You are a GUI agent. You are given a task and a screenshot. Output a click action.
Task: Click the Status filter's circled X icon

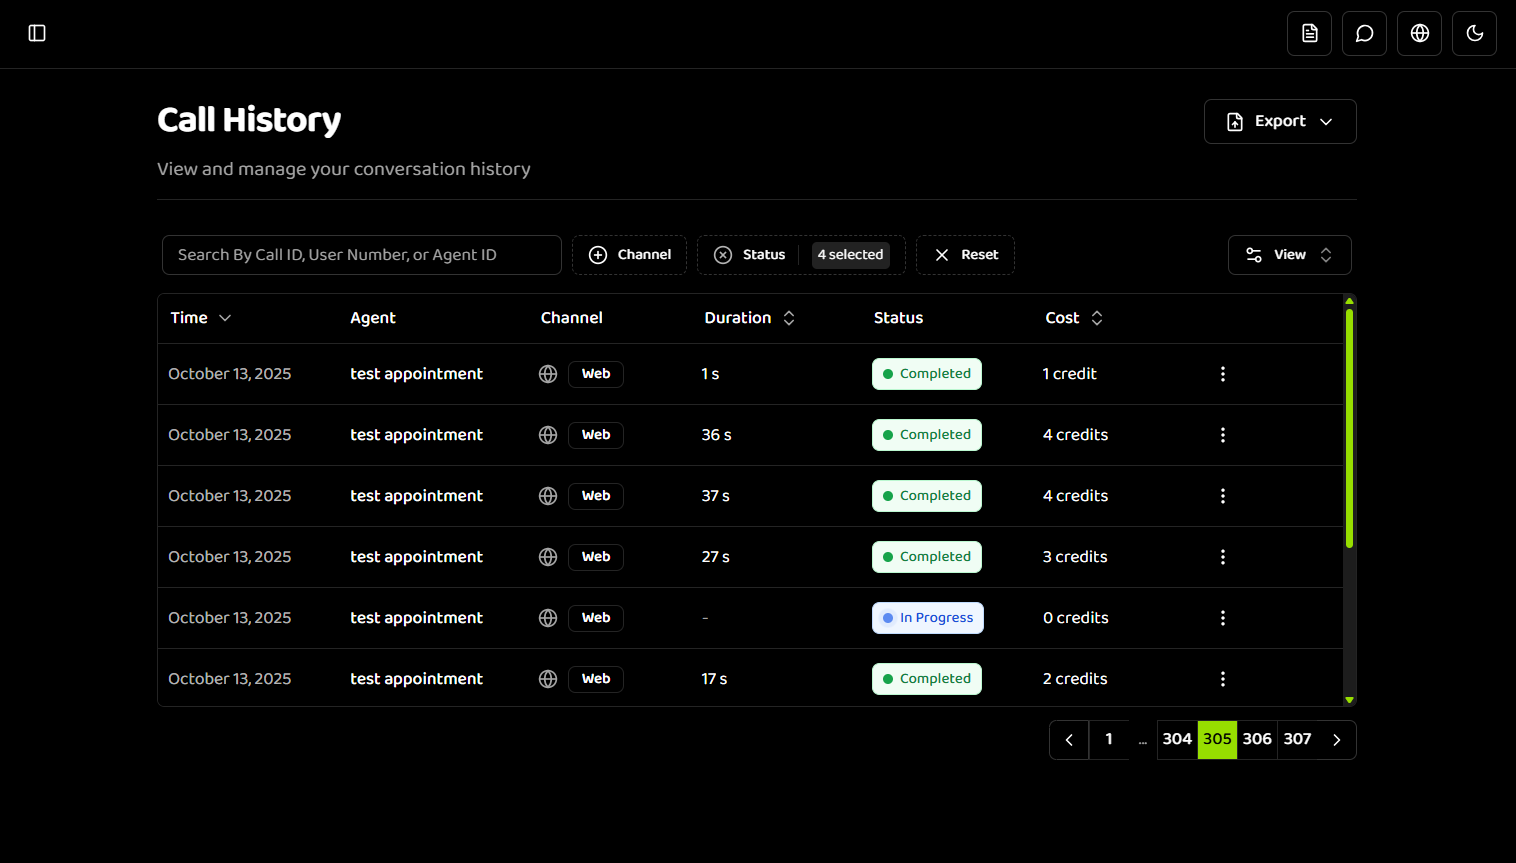[723, 254]
